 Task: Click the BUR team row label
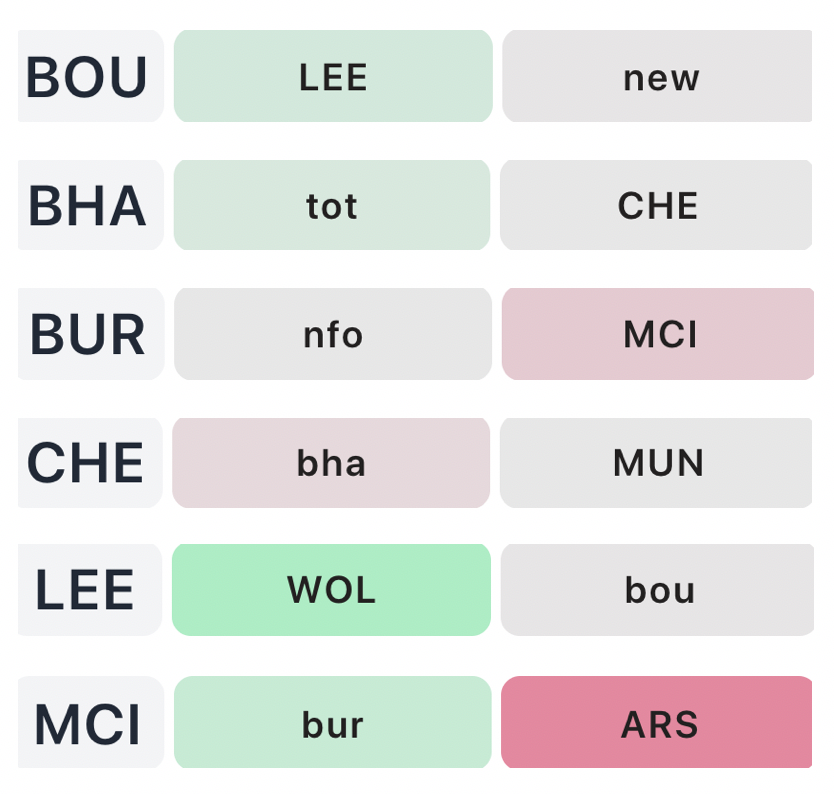(x=90, y=334)
